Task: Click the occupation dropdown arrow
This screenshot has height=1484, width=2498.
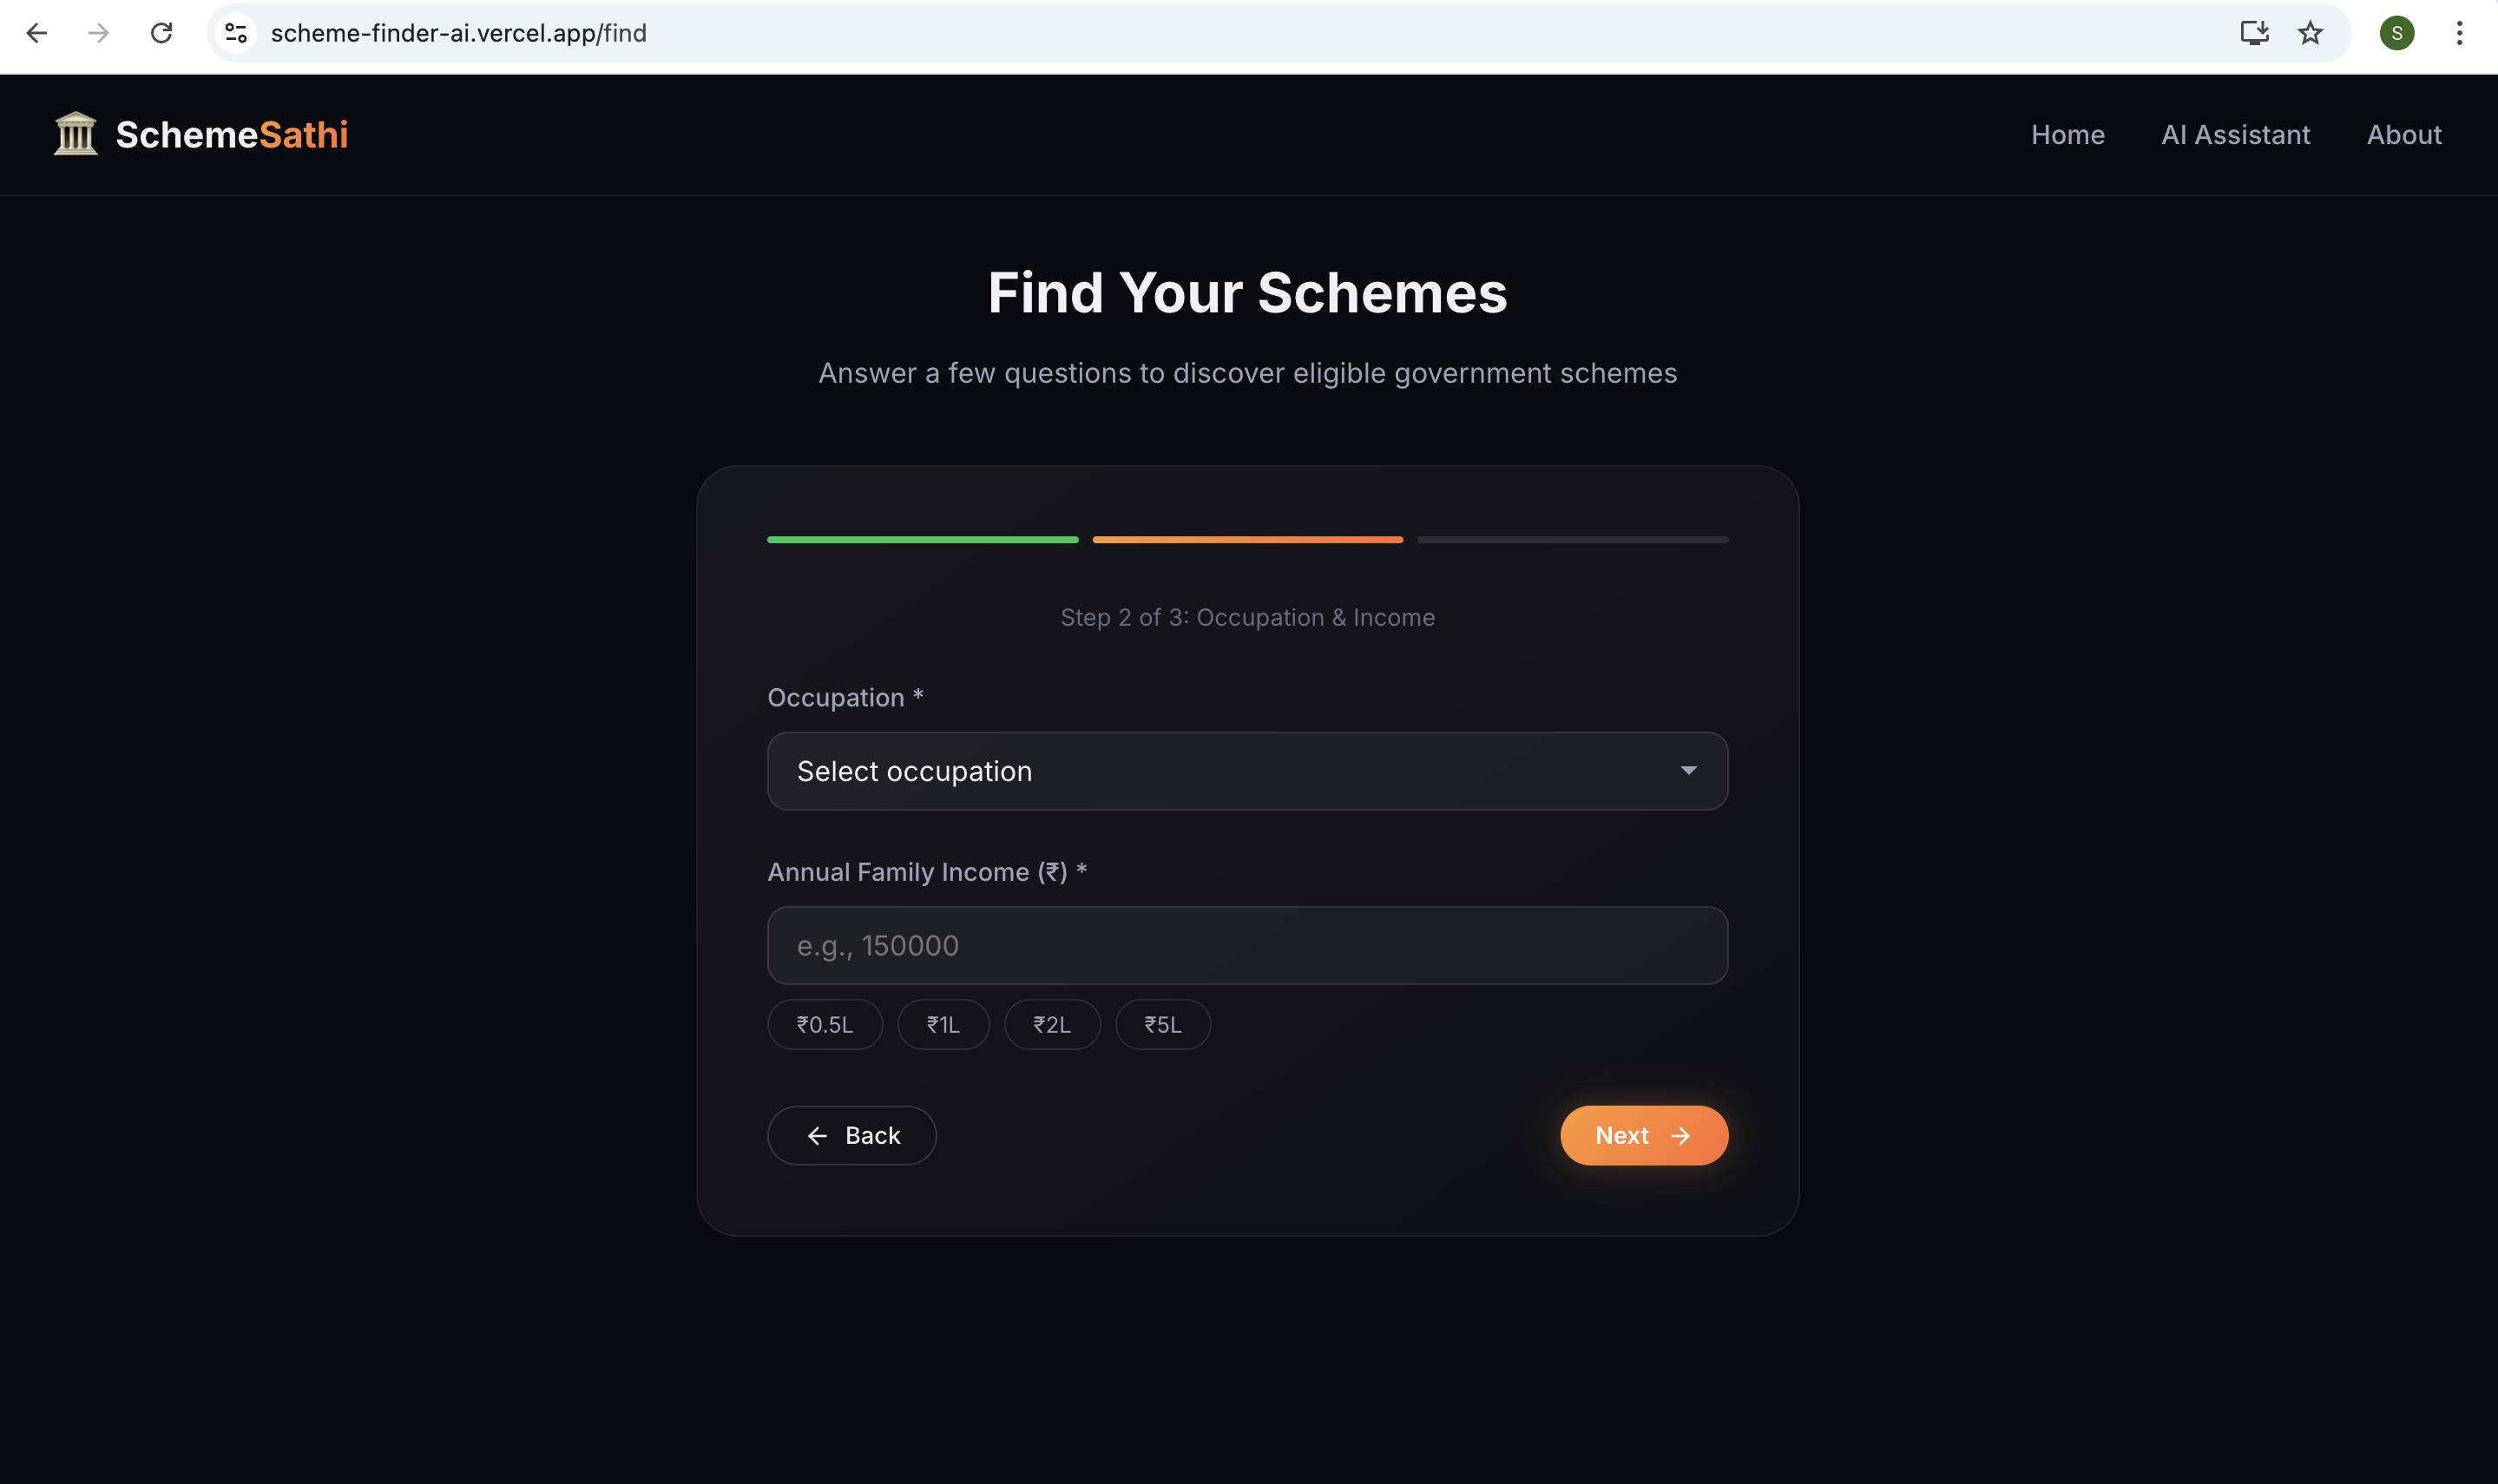Action: coord(1688,770)
